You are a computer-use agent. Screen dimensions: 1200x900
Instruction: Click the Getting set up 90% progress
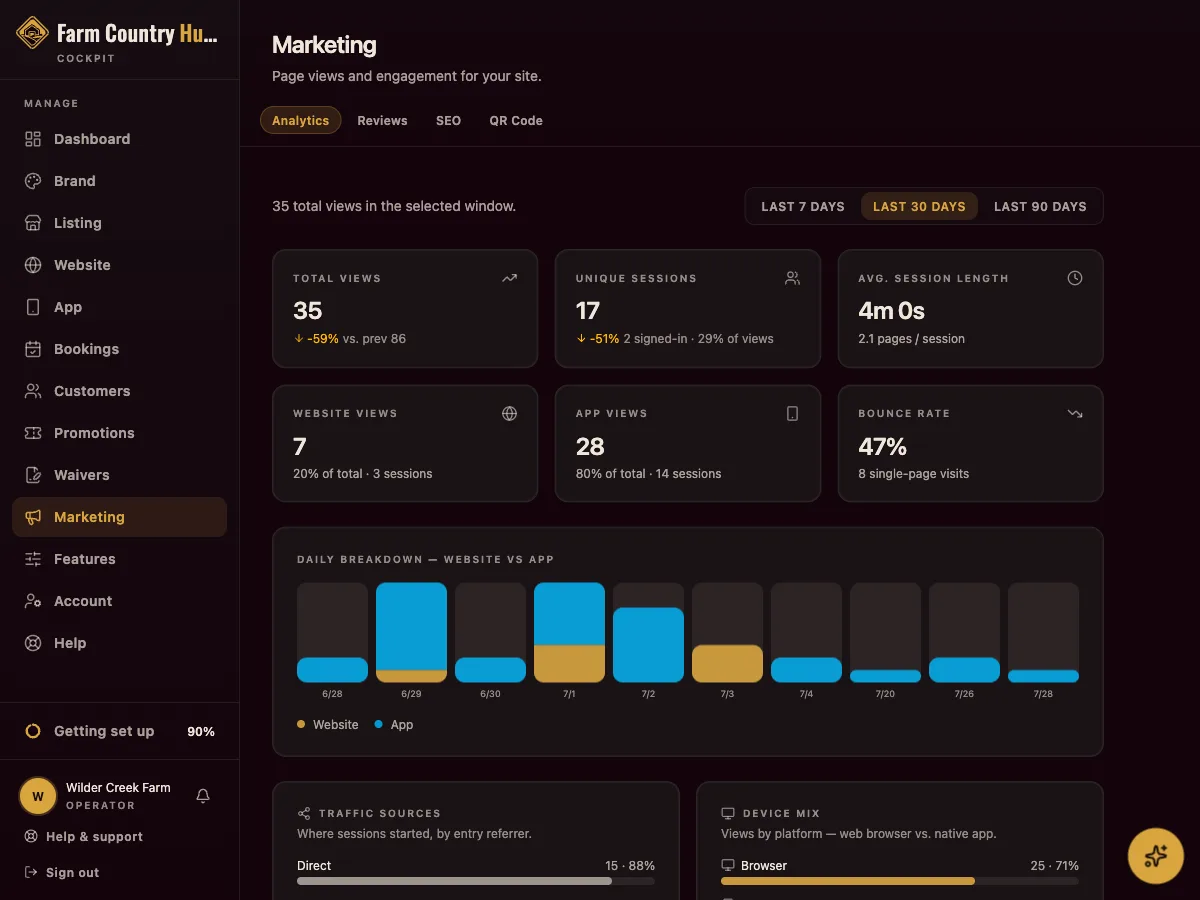click(x=120, y=731)
